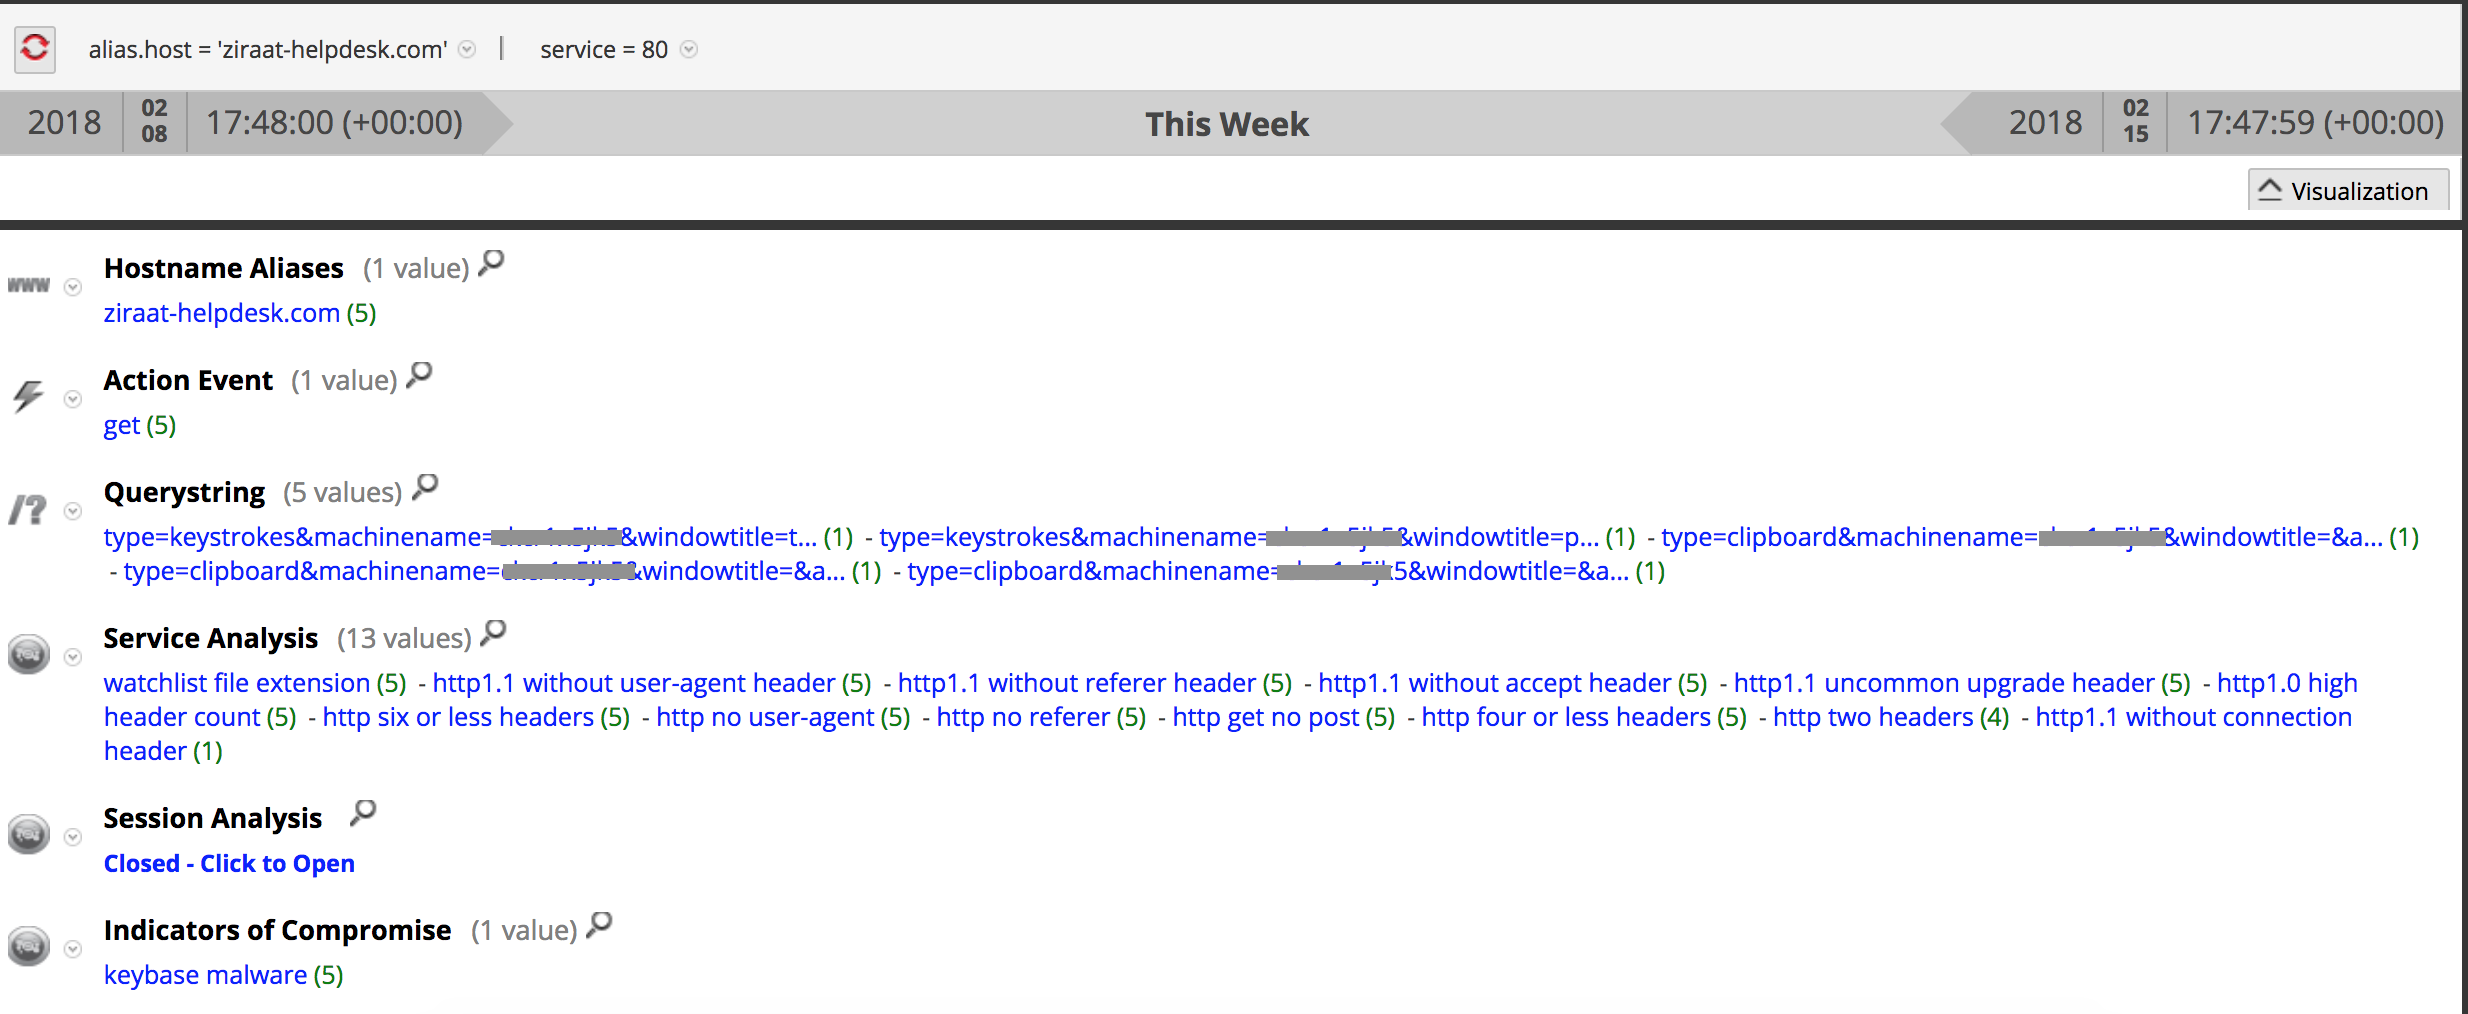2468x1014 pixels.
Task: Click the red refresh query icon
Action: (33, 49)
